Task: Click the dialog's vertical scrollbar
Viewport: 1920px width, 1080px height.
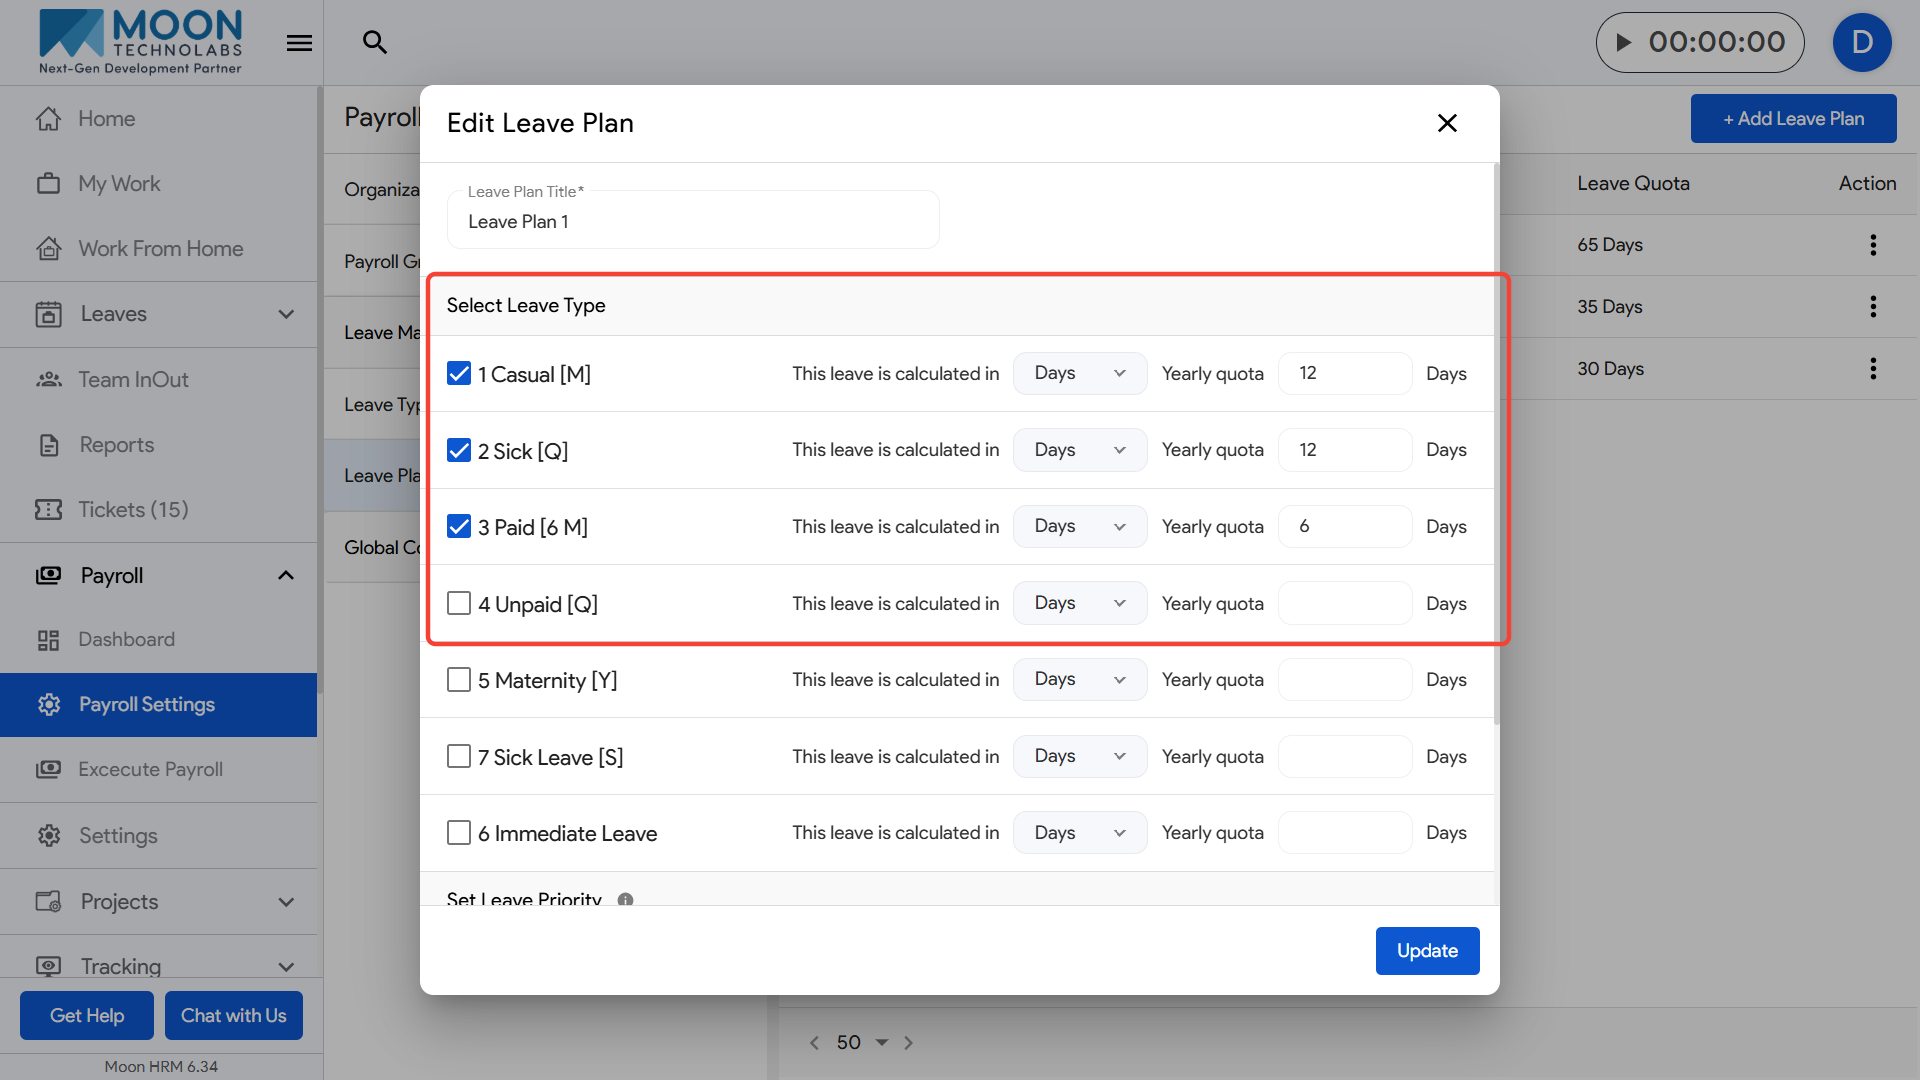Action: (x=1496, y=440)
